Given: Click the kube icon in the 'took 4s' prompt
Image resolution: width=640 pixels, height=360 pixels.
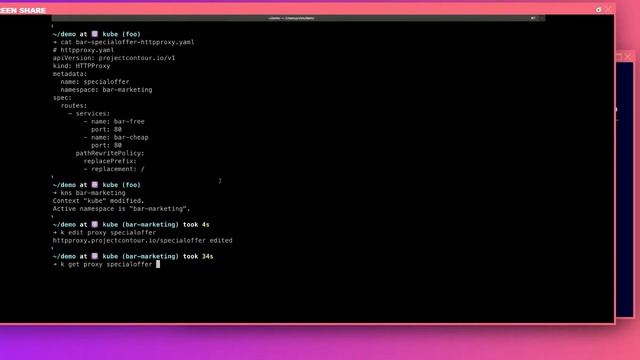Looking at the screenshot, I should [95, 224].
